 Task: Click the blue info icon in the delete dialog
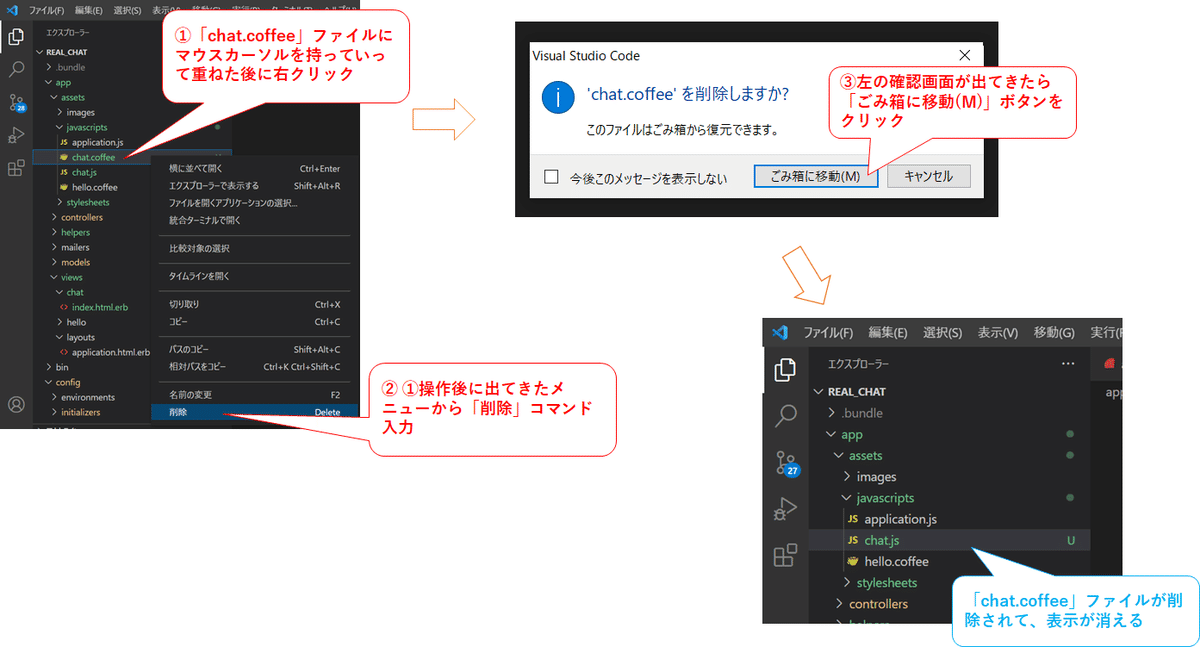[557, 96]
